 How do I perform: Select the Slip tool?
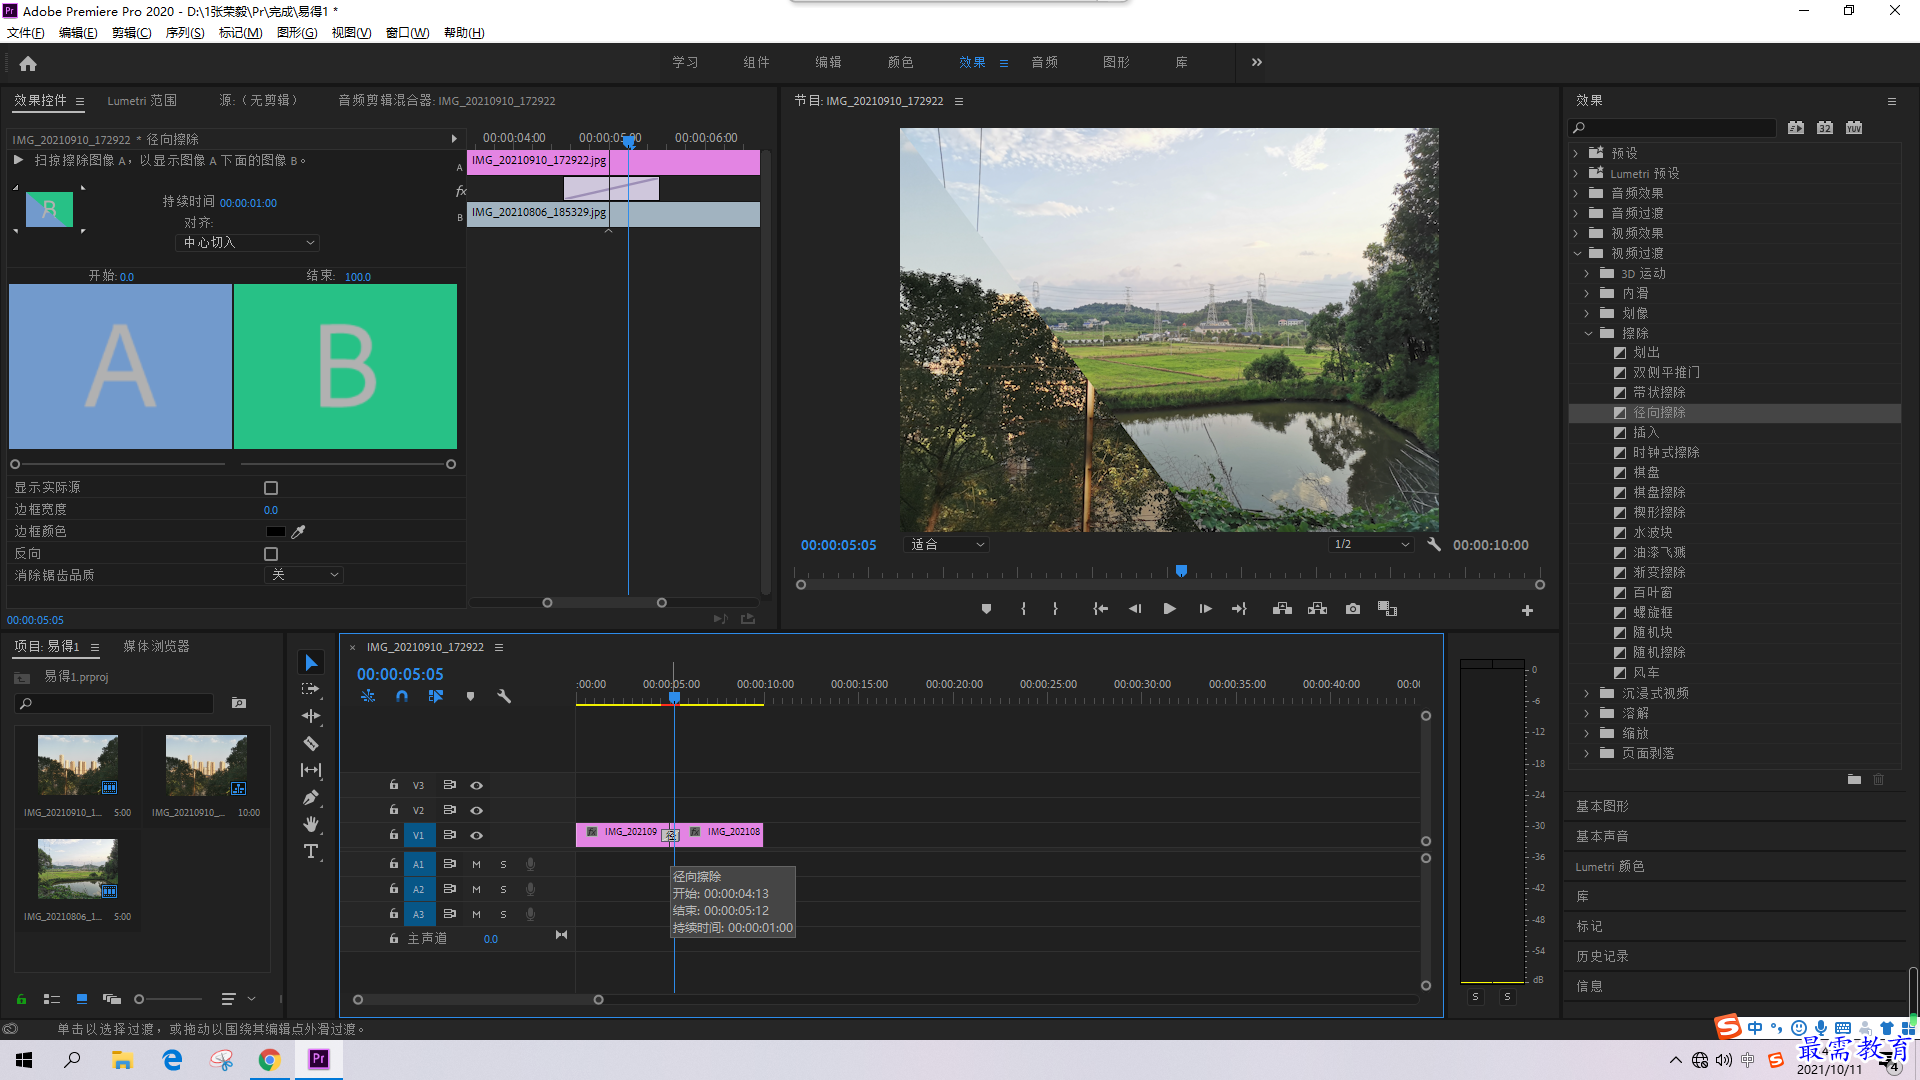click(311, 770)
